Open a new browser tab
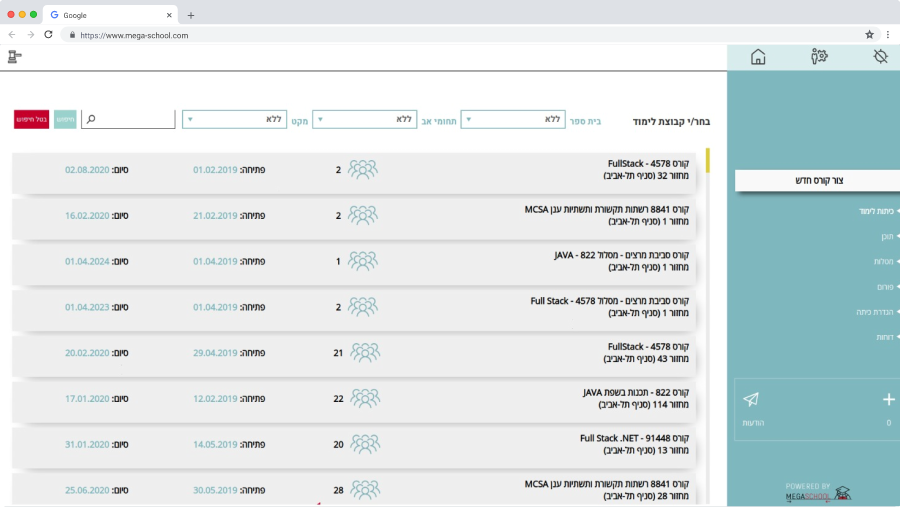 [191, 16]
